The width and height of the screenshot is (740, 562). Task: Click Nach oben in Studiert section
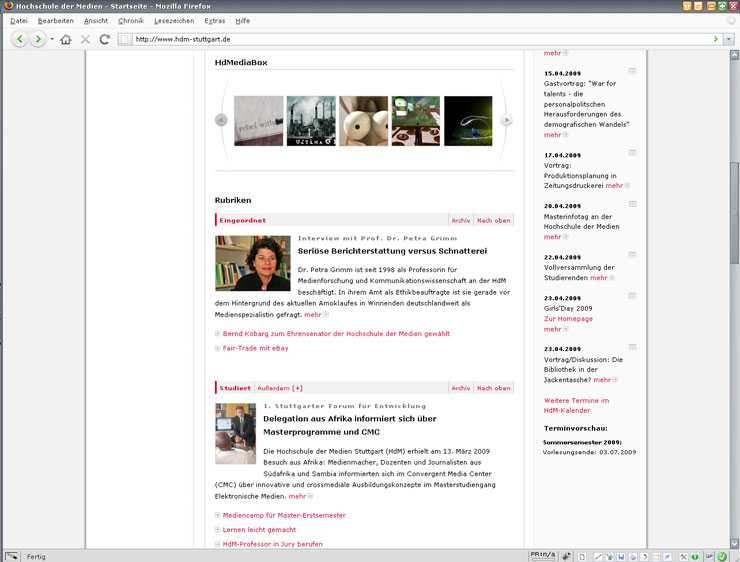pyautogui.click(x=494, y=388)
